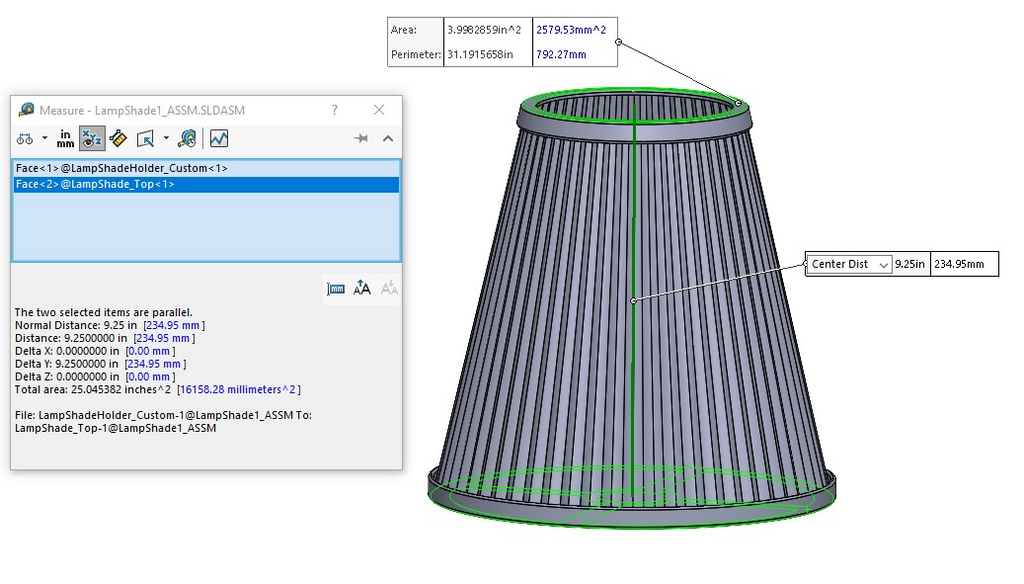Expand Projected On dropdown arrow
The width and height of the screenshot is (1024, 584).
click(166, 138)
